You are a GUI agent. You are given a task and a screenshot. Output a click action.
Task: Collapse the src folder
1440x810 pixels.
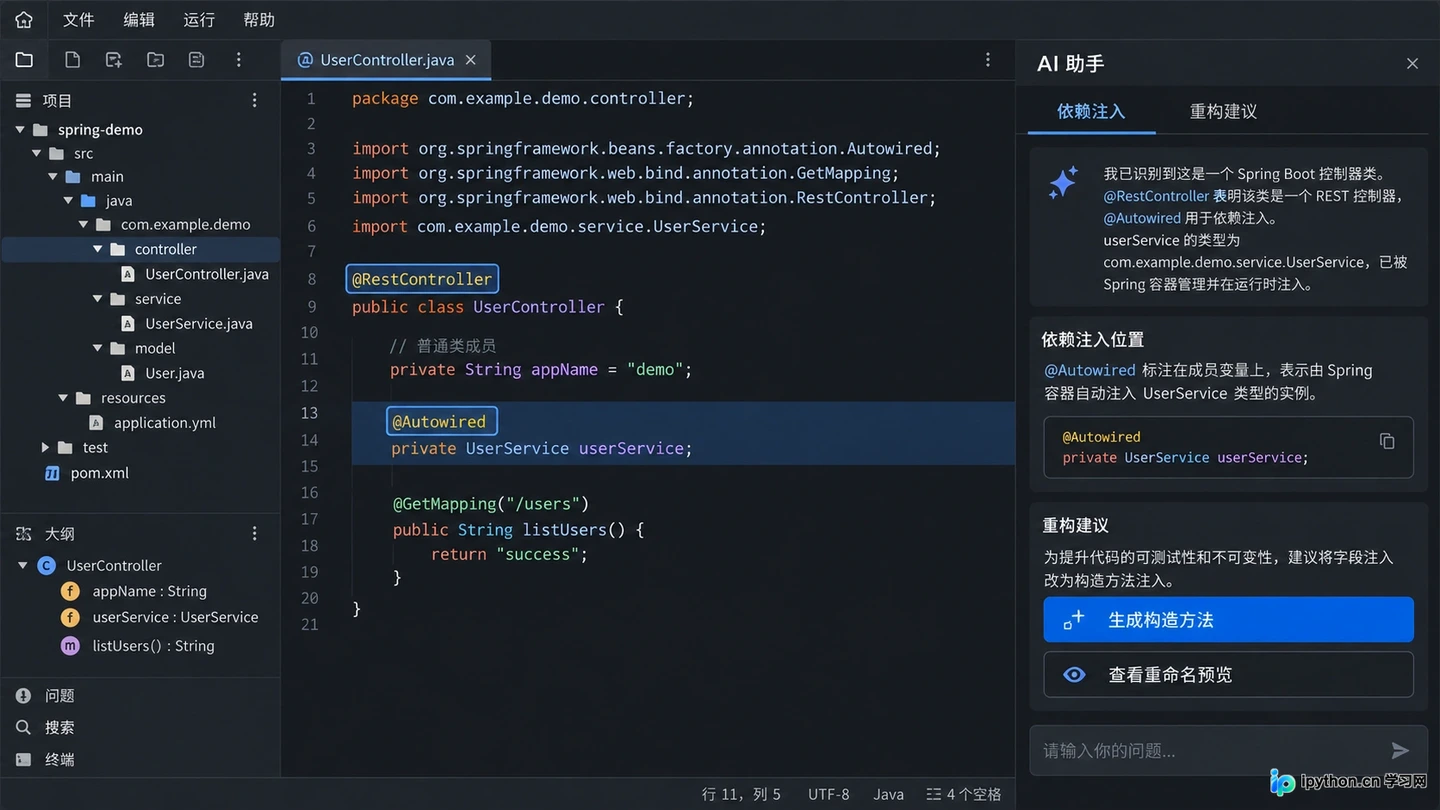pos(36,153)
